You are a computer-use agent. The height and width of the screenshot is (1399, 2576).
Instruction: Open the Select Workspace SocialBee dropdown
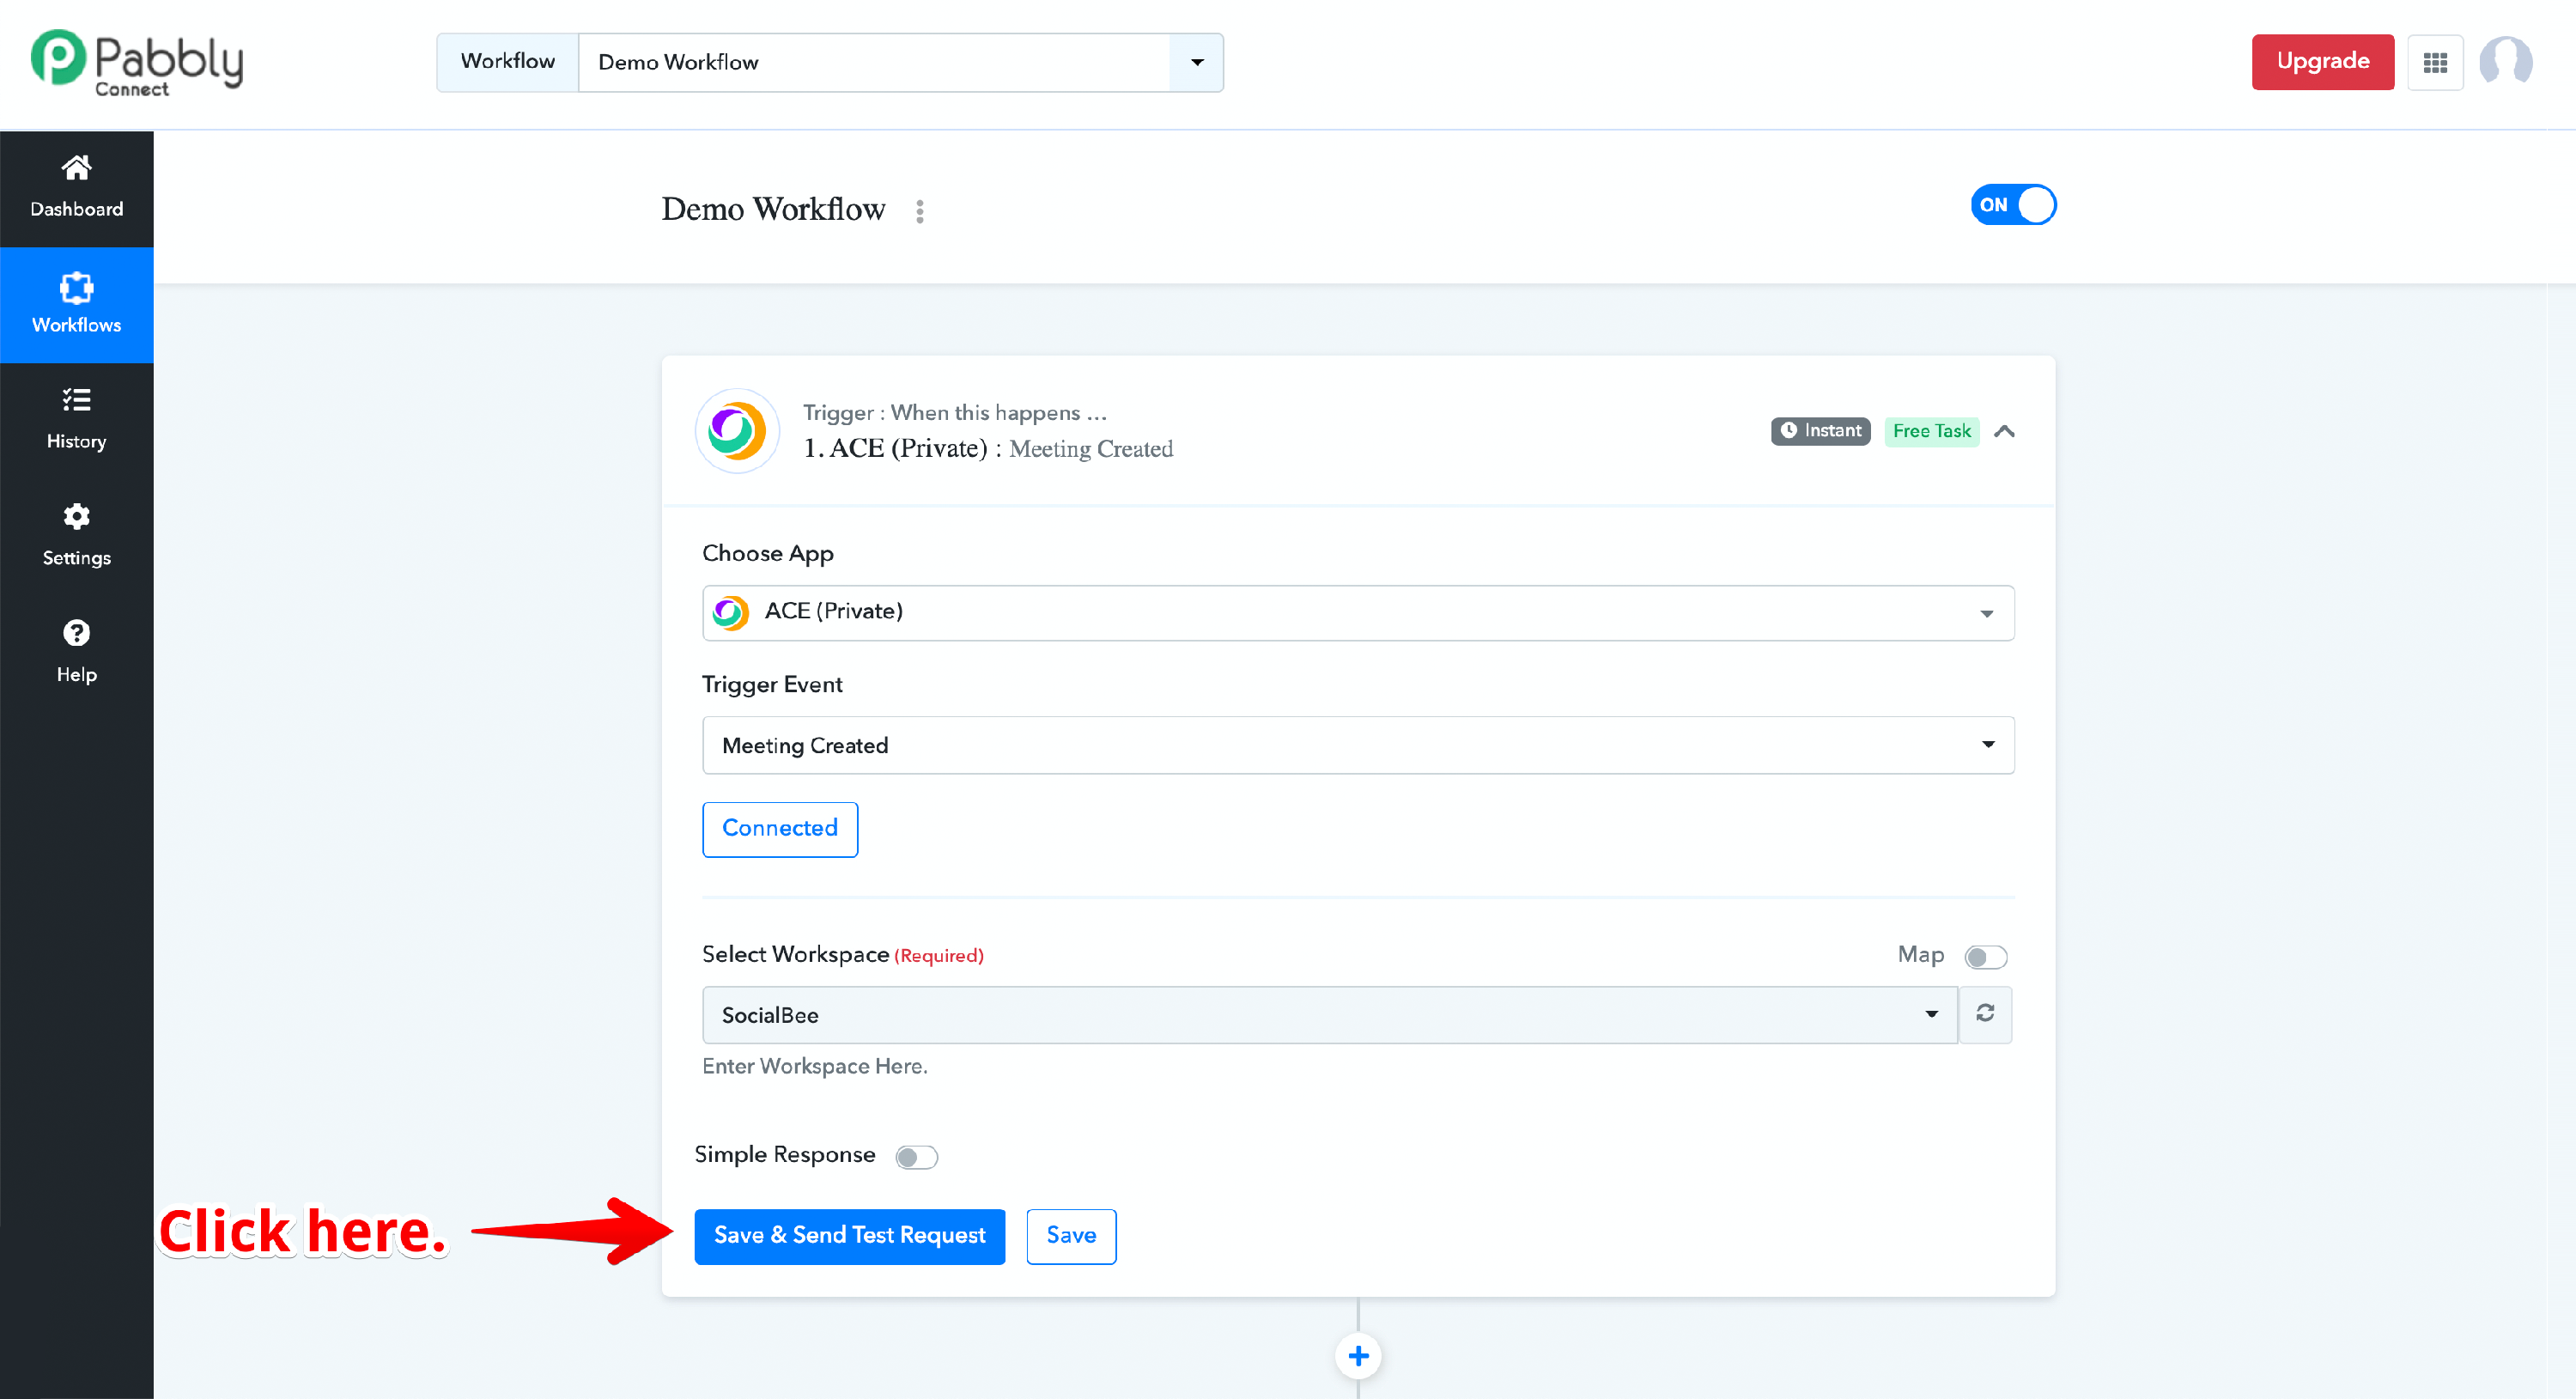[1329, 1015]
